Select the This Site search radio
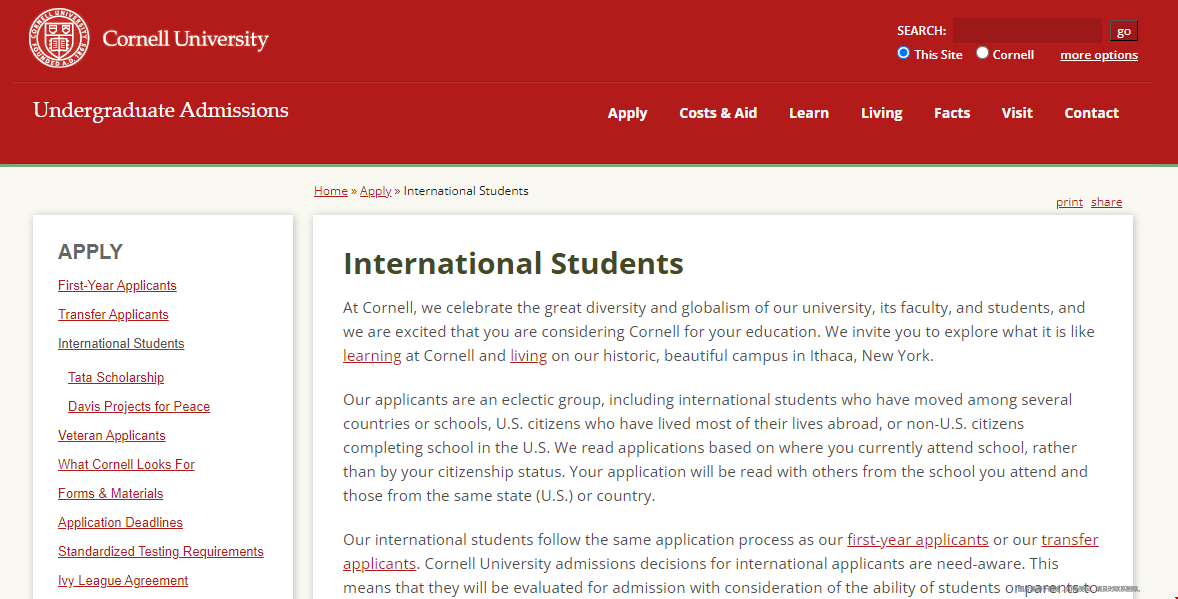 [x=904, y=53]
